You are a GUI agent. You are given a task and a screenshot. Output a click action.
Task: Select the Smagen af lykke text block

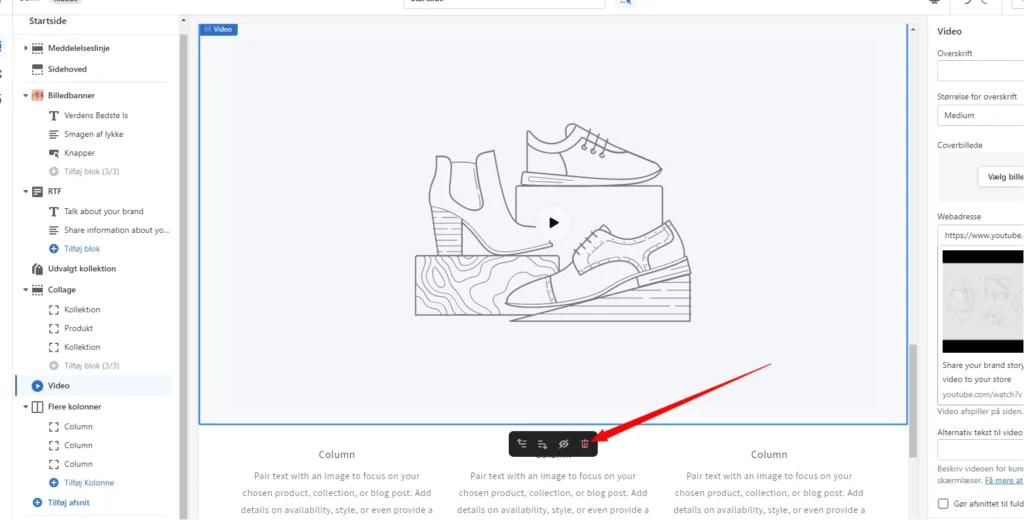coord(93,134)
